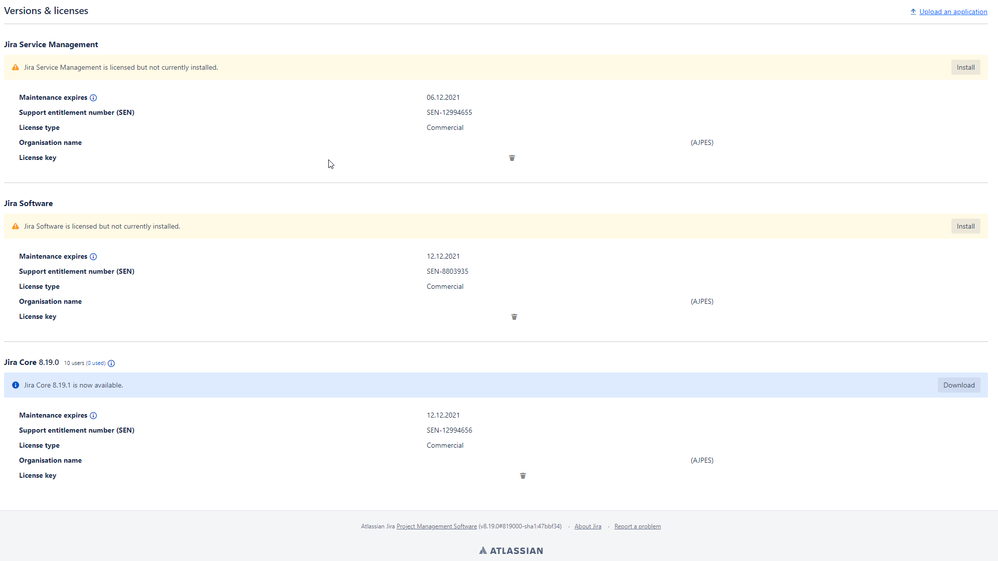The width and height of the screenshot is (998, 561).
Task: Open About Jira footer link
Action: click(588, 527)
